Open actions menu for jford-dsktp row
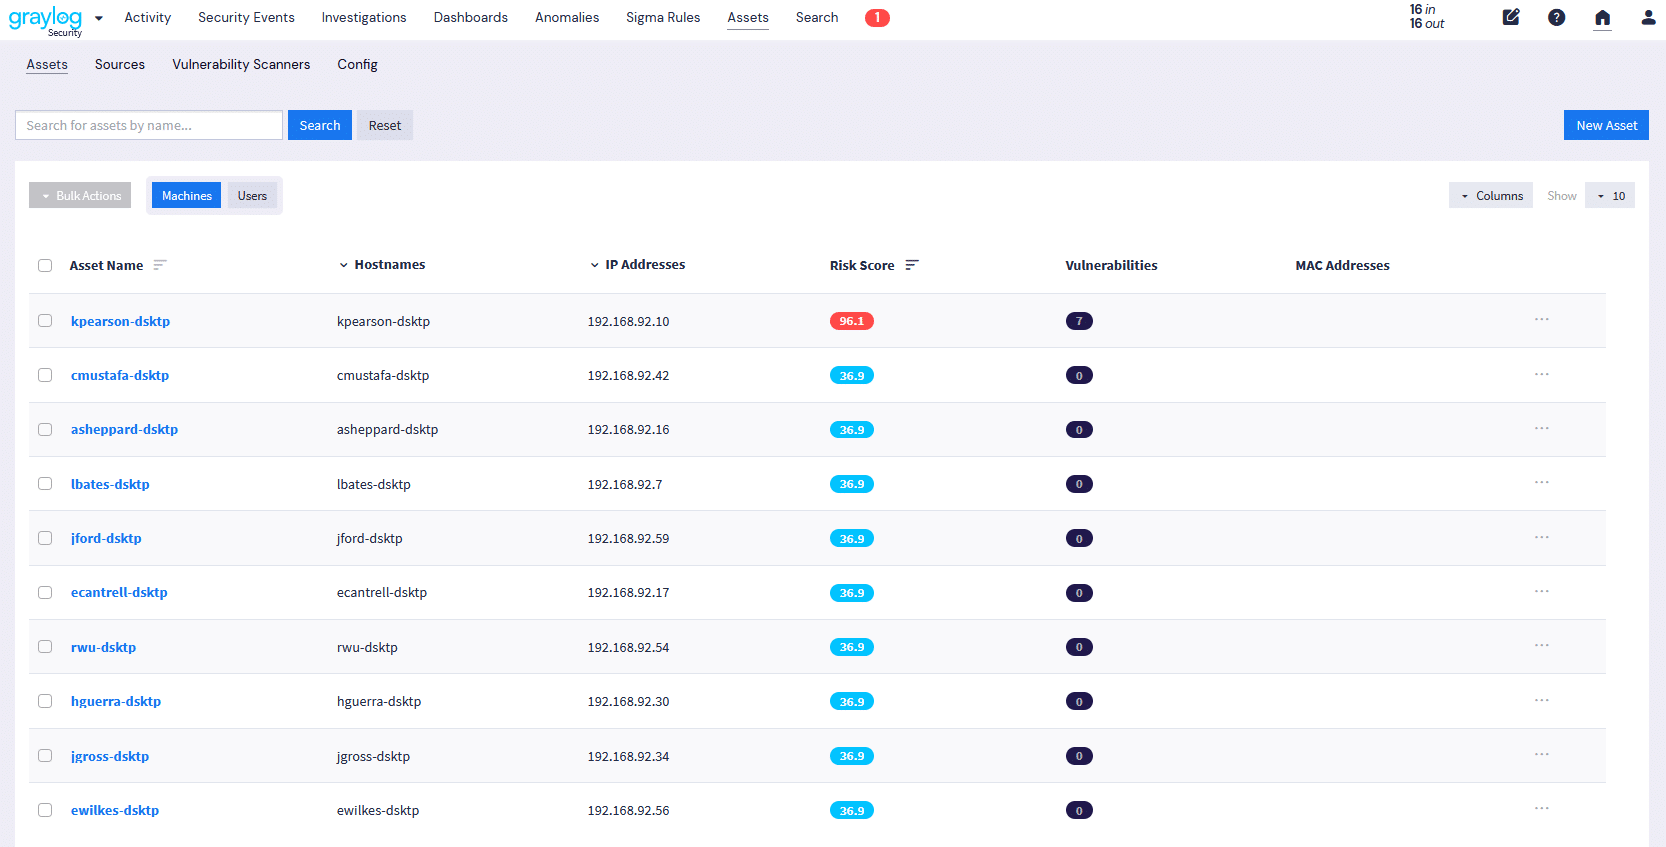The height and width of the screenshot is (847, 1666). pyautogui.click(x=1541, y=538)
